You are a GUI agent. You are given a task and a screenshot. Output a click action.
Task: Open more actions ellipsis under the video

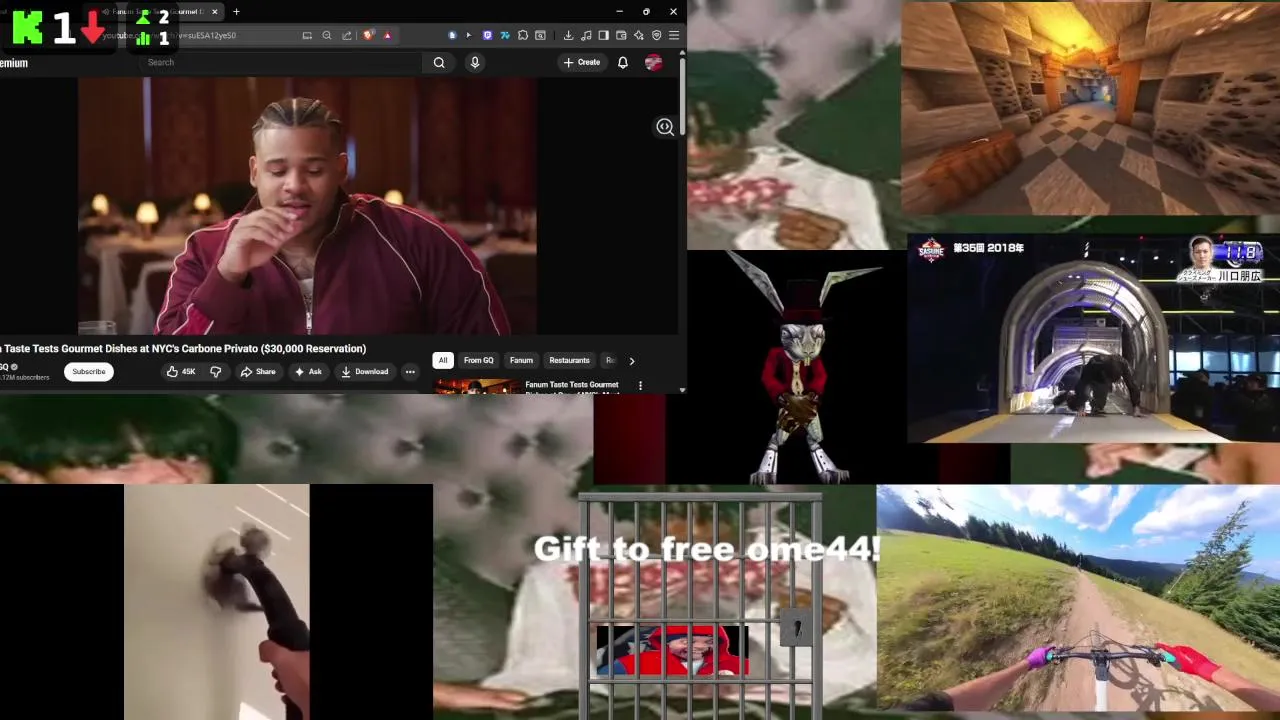tap(410, 372)
